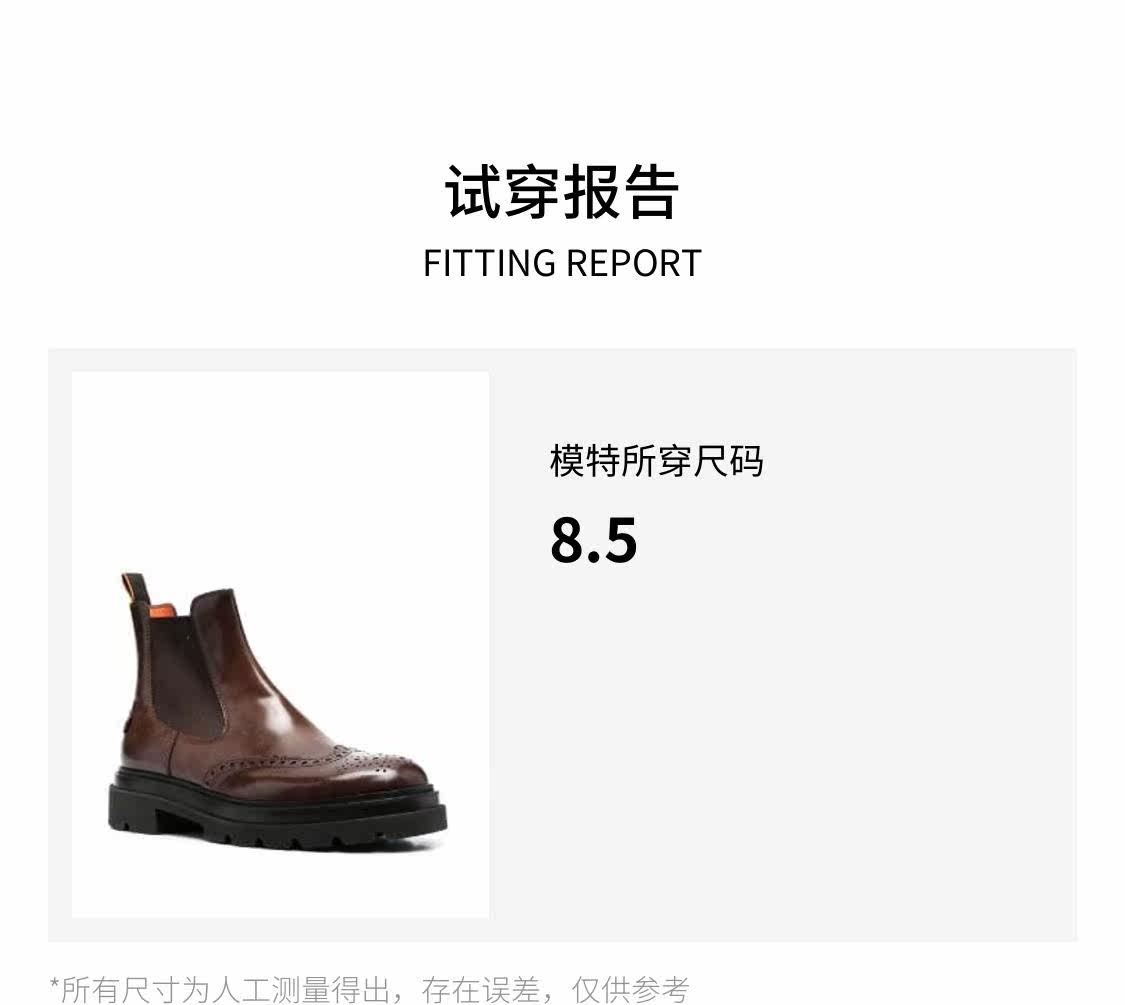Image resolution: width=1125 pixels, height=1005 pixels.
Task: Click the 模特所穿尺码 label
Action: pyautogui.click(x=656, y=461)
